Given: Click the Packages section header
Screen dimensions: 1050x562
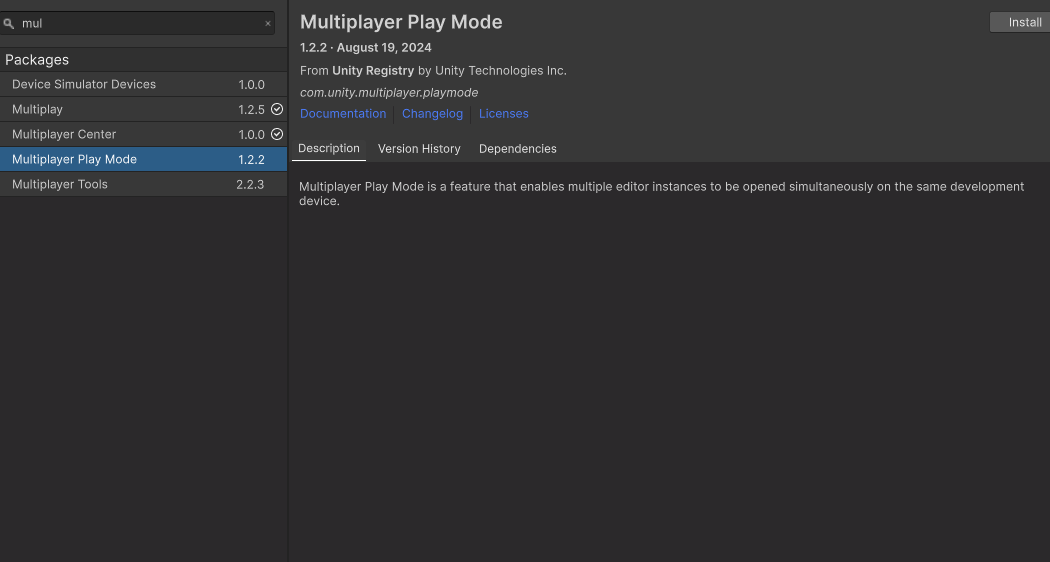Looking at the screenshot, I should [143, 60].
